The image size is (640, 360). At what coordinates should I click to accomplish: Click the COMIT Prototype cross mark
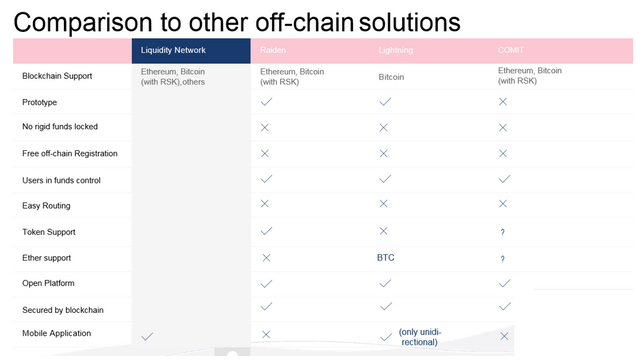(503, 102)
